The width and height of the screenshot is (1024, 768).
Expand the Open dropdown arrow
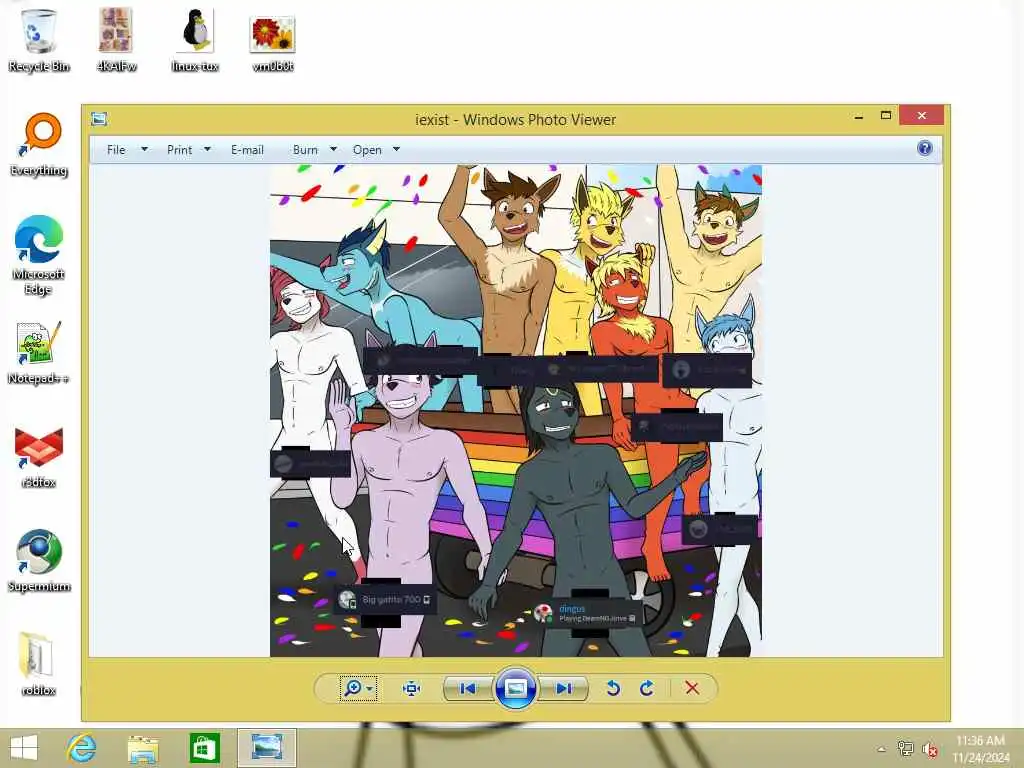396,149
